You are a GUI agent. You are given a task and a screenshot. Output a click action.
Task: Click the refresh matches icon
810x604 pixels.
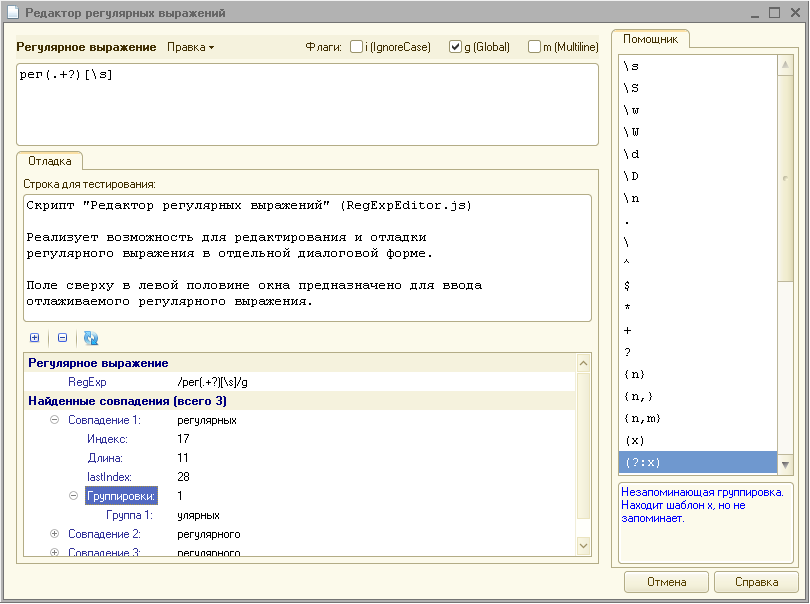pos(91,338)
